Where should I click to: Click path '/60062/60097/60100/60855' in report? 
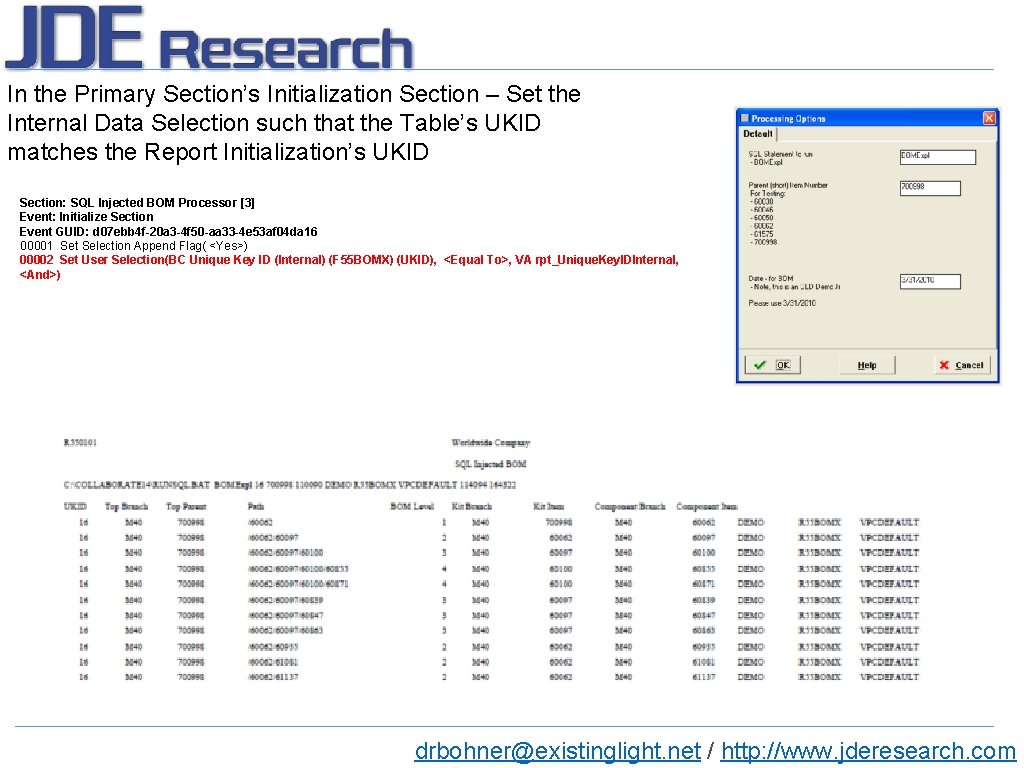pos(298,569)
